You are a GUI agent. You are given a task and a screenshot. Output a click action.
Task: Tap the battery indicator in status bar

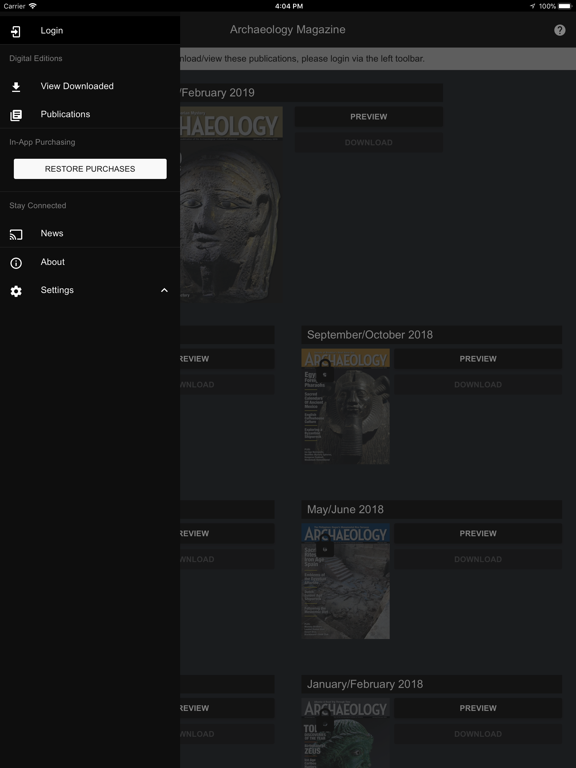[x=565, y=6]
